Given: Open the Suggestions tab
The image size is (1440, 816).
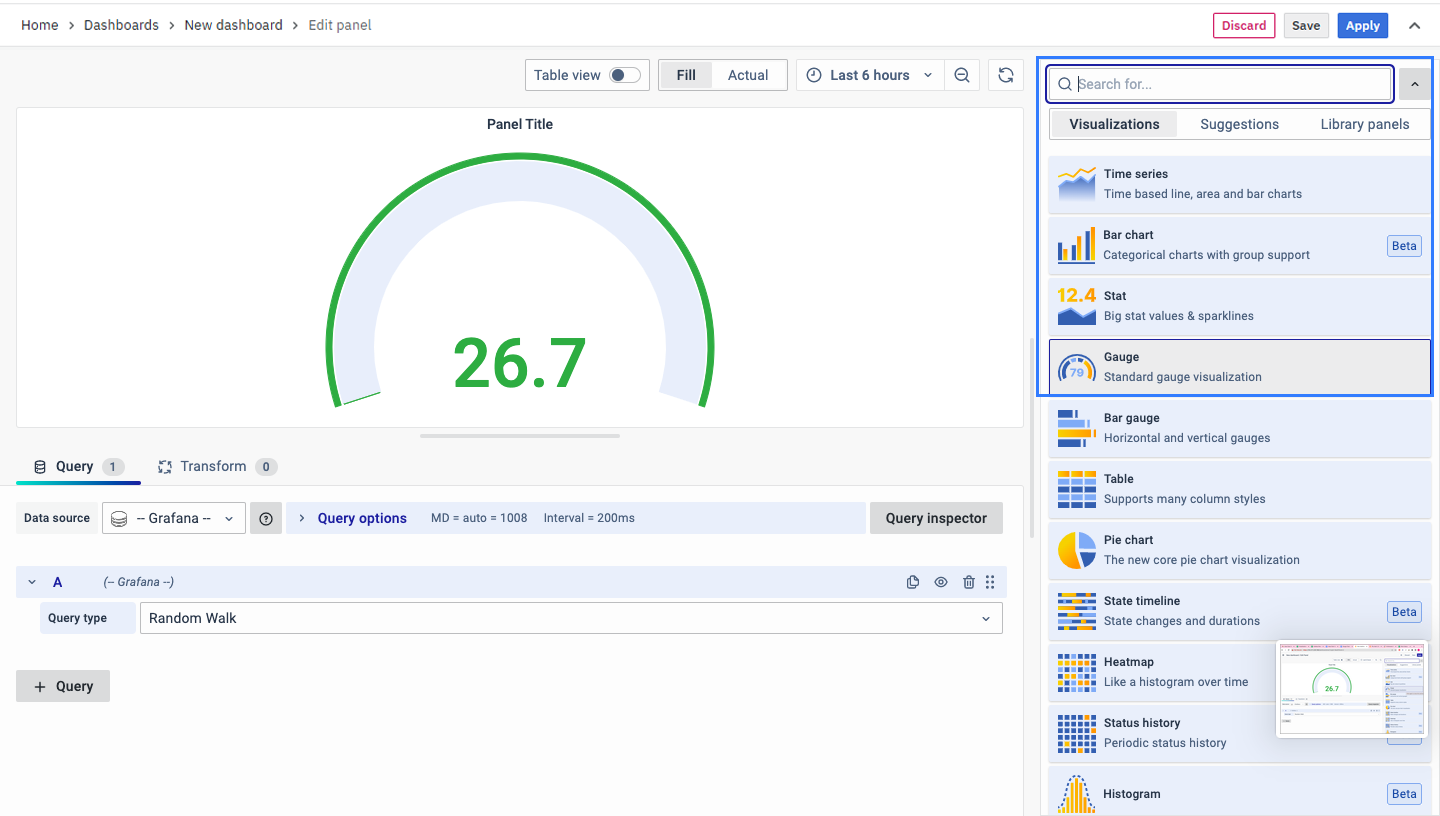Looking at the screenshot, I should 1239,124.
